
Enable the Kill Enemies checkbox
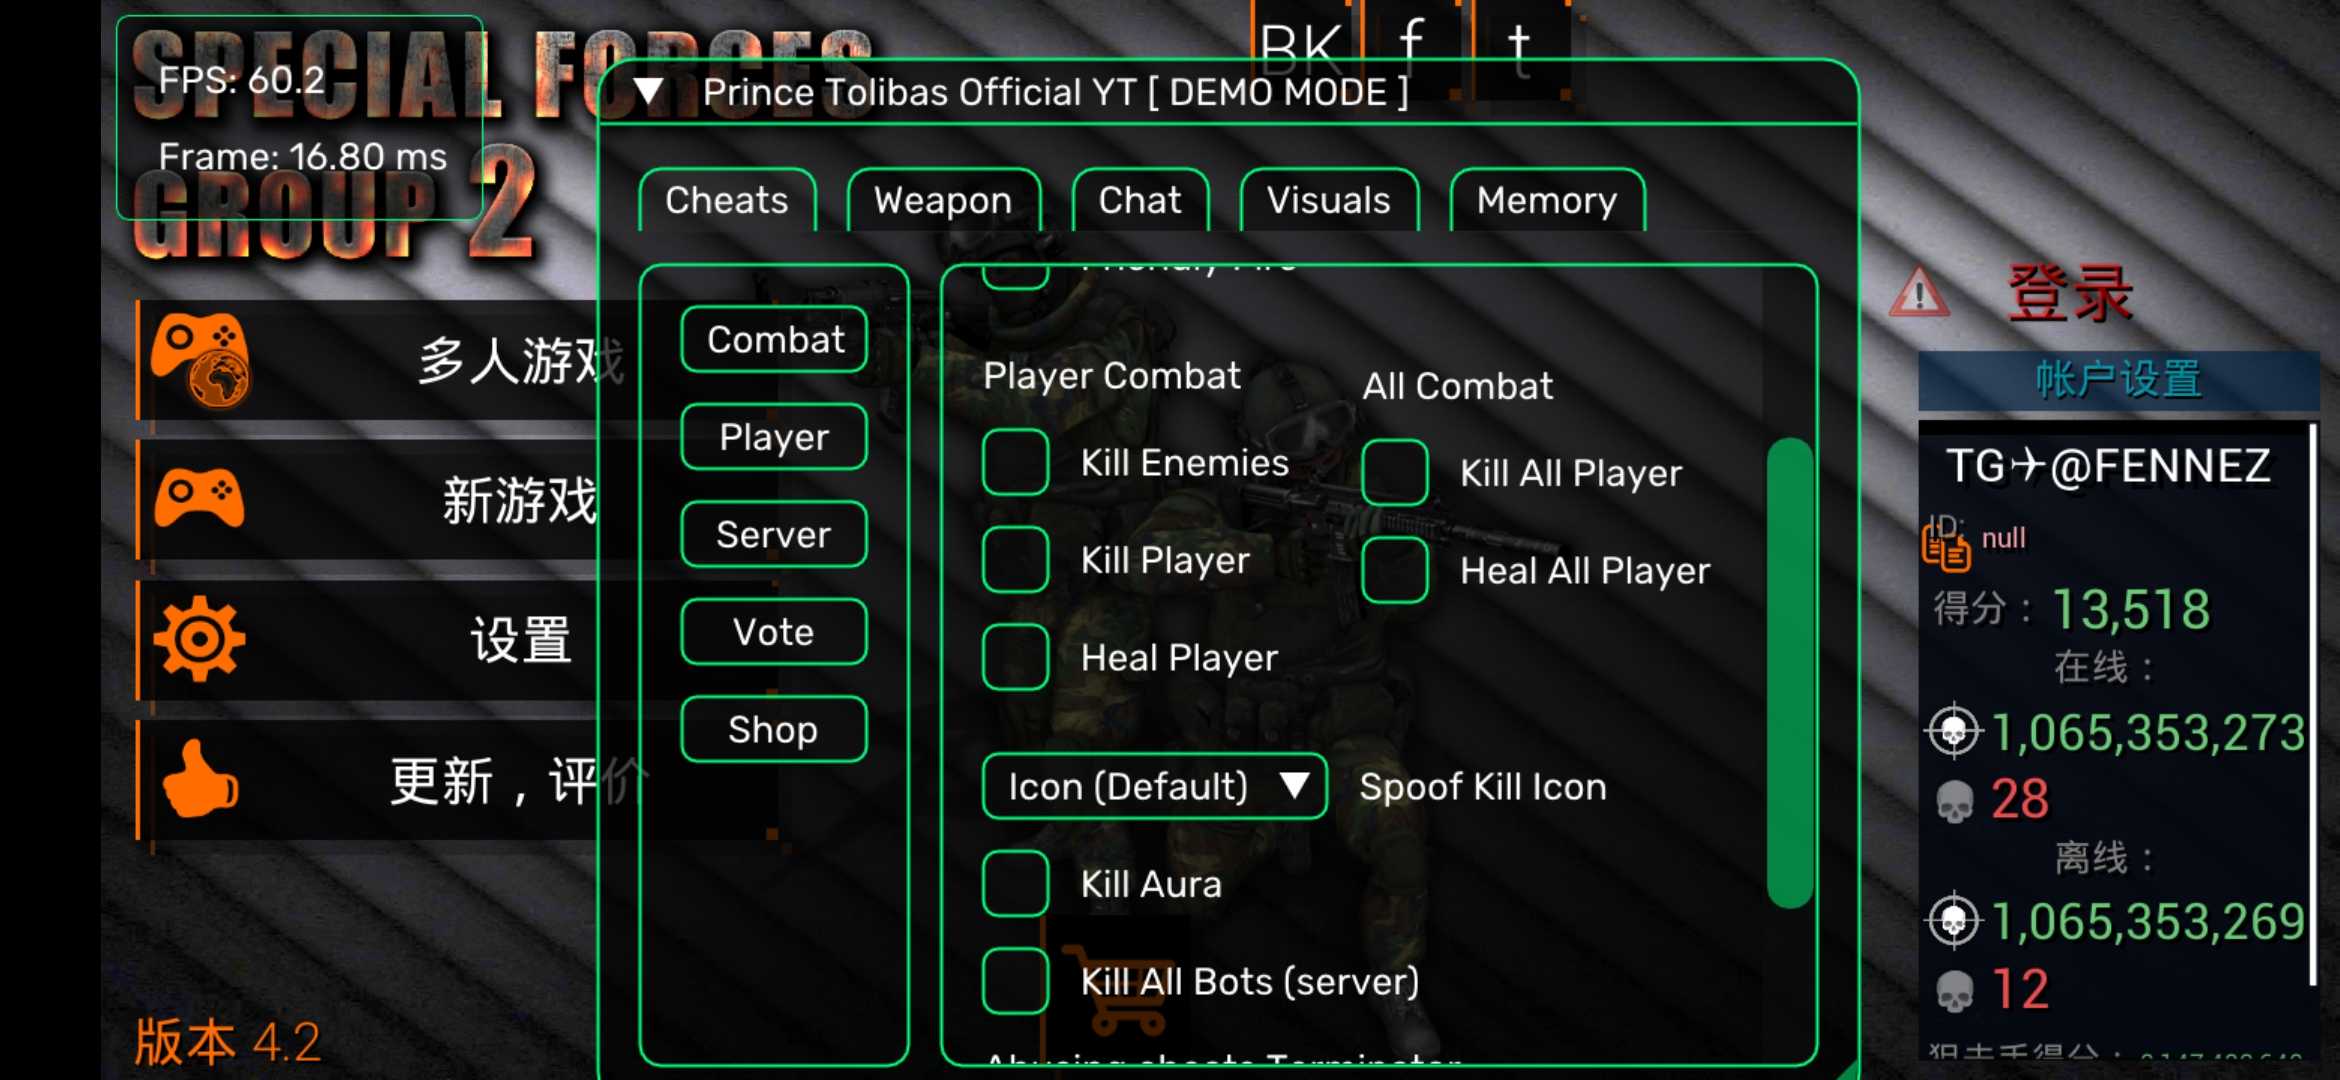1015,462
